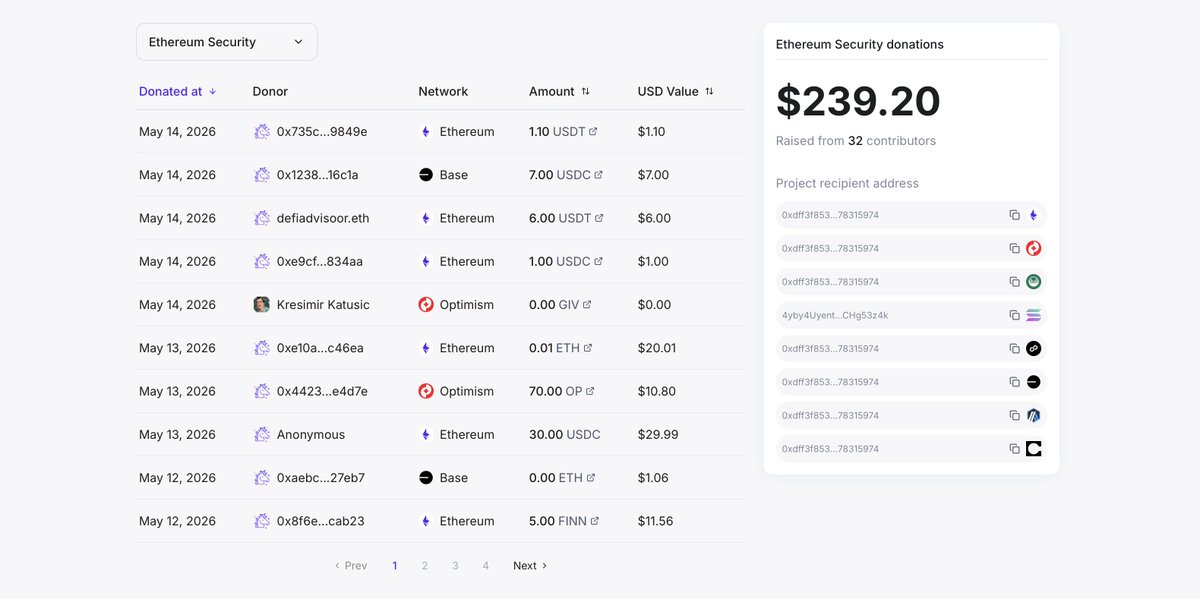Open avatar of the Anonymous donor

click(262, 435)
